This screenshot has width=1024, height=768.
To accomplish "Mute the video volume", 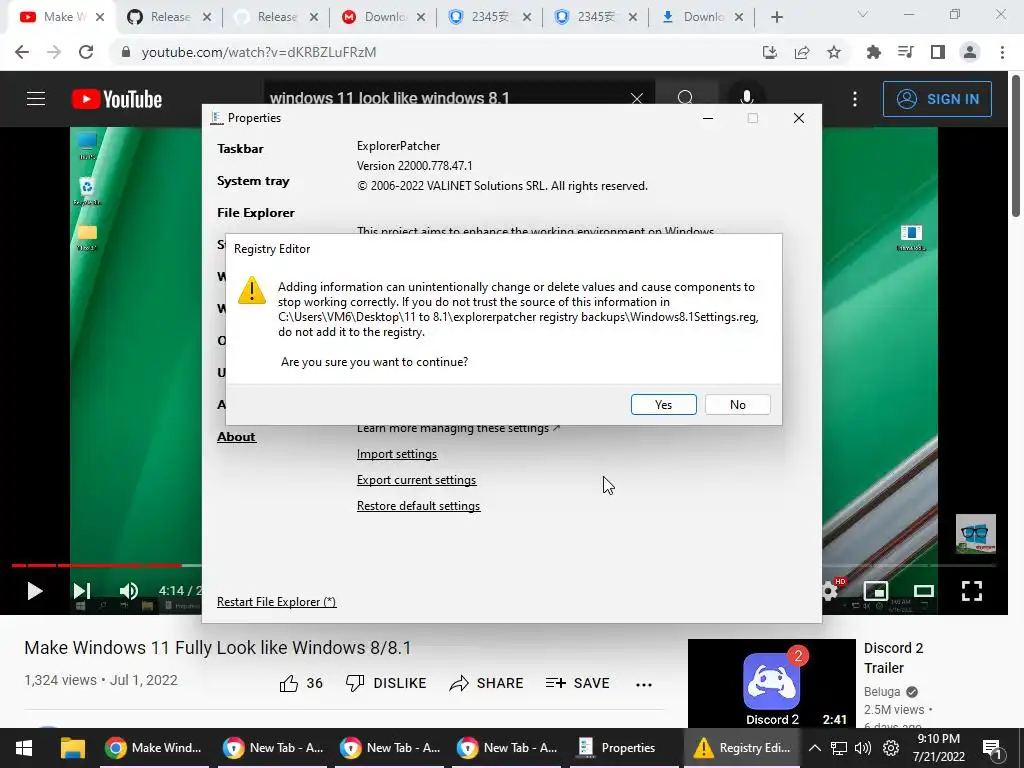I will [129, 591].
